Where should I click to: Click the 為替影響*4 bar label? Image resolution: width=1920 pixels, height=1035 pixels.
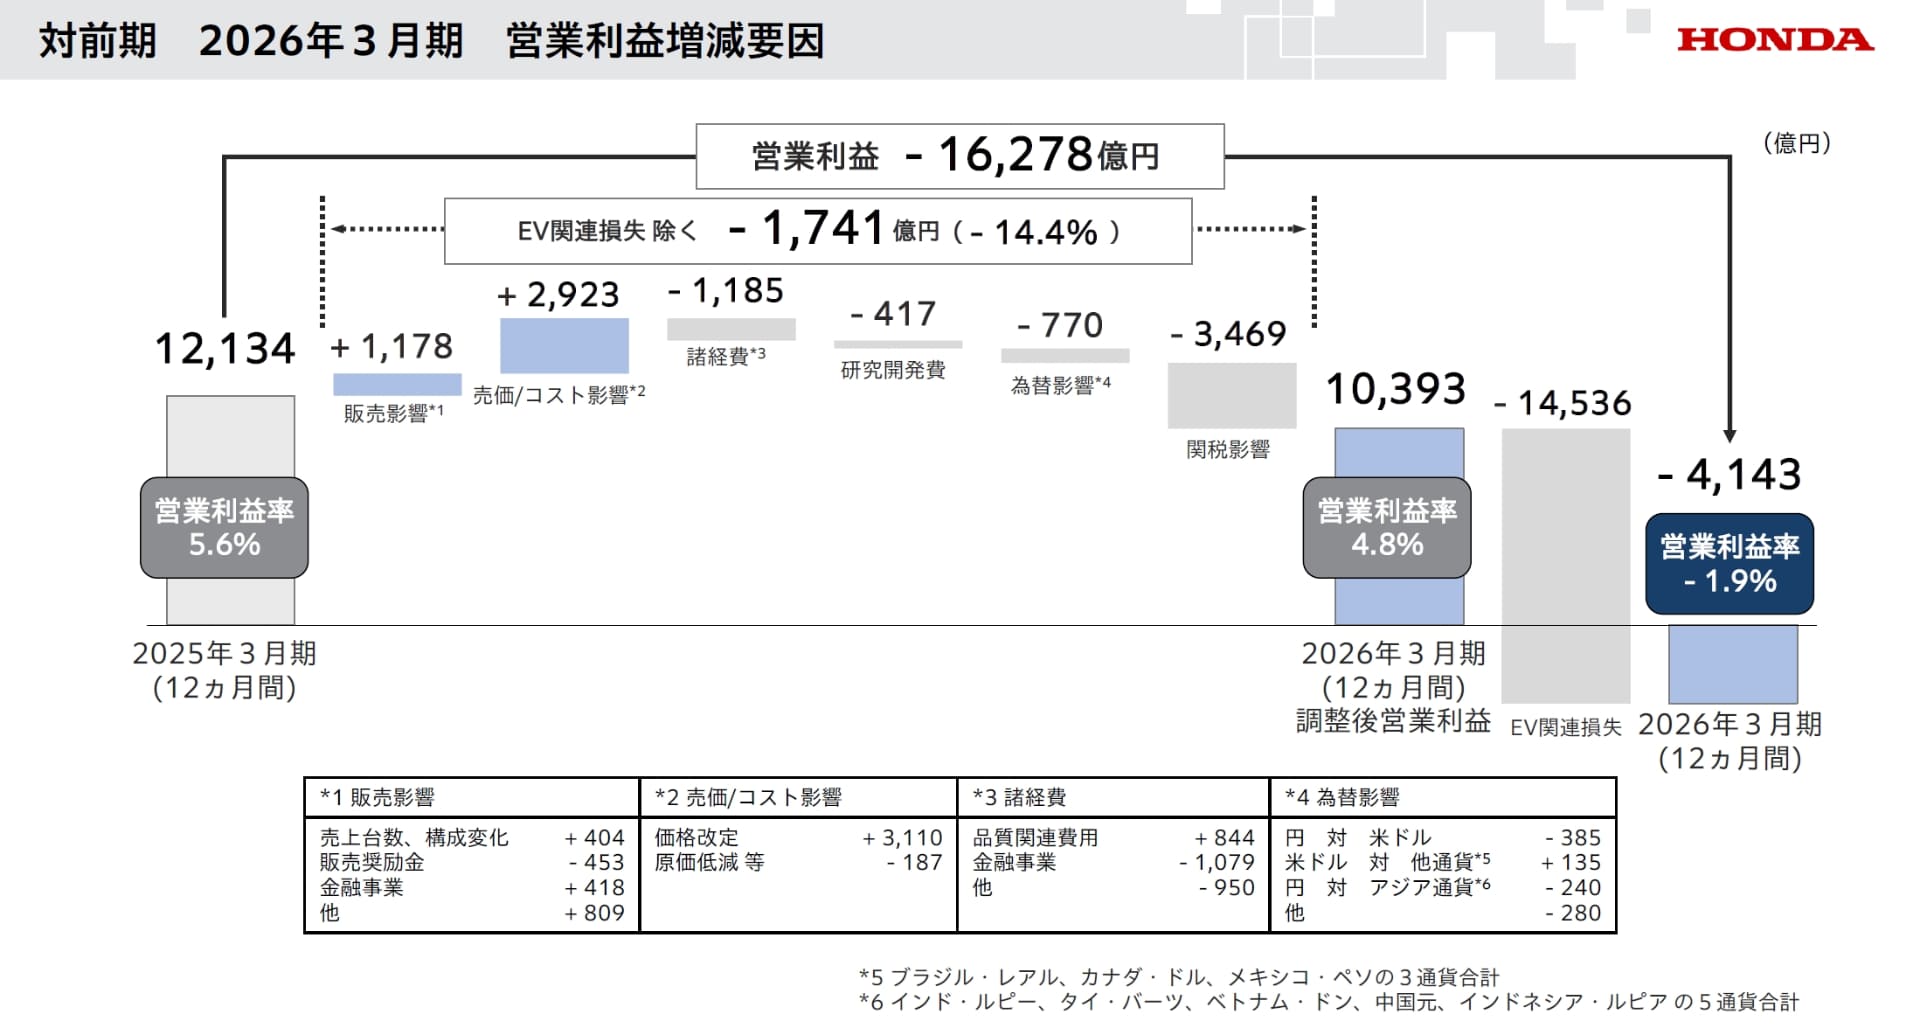point(1061,385)
